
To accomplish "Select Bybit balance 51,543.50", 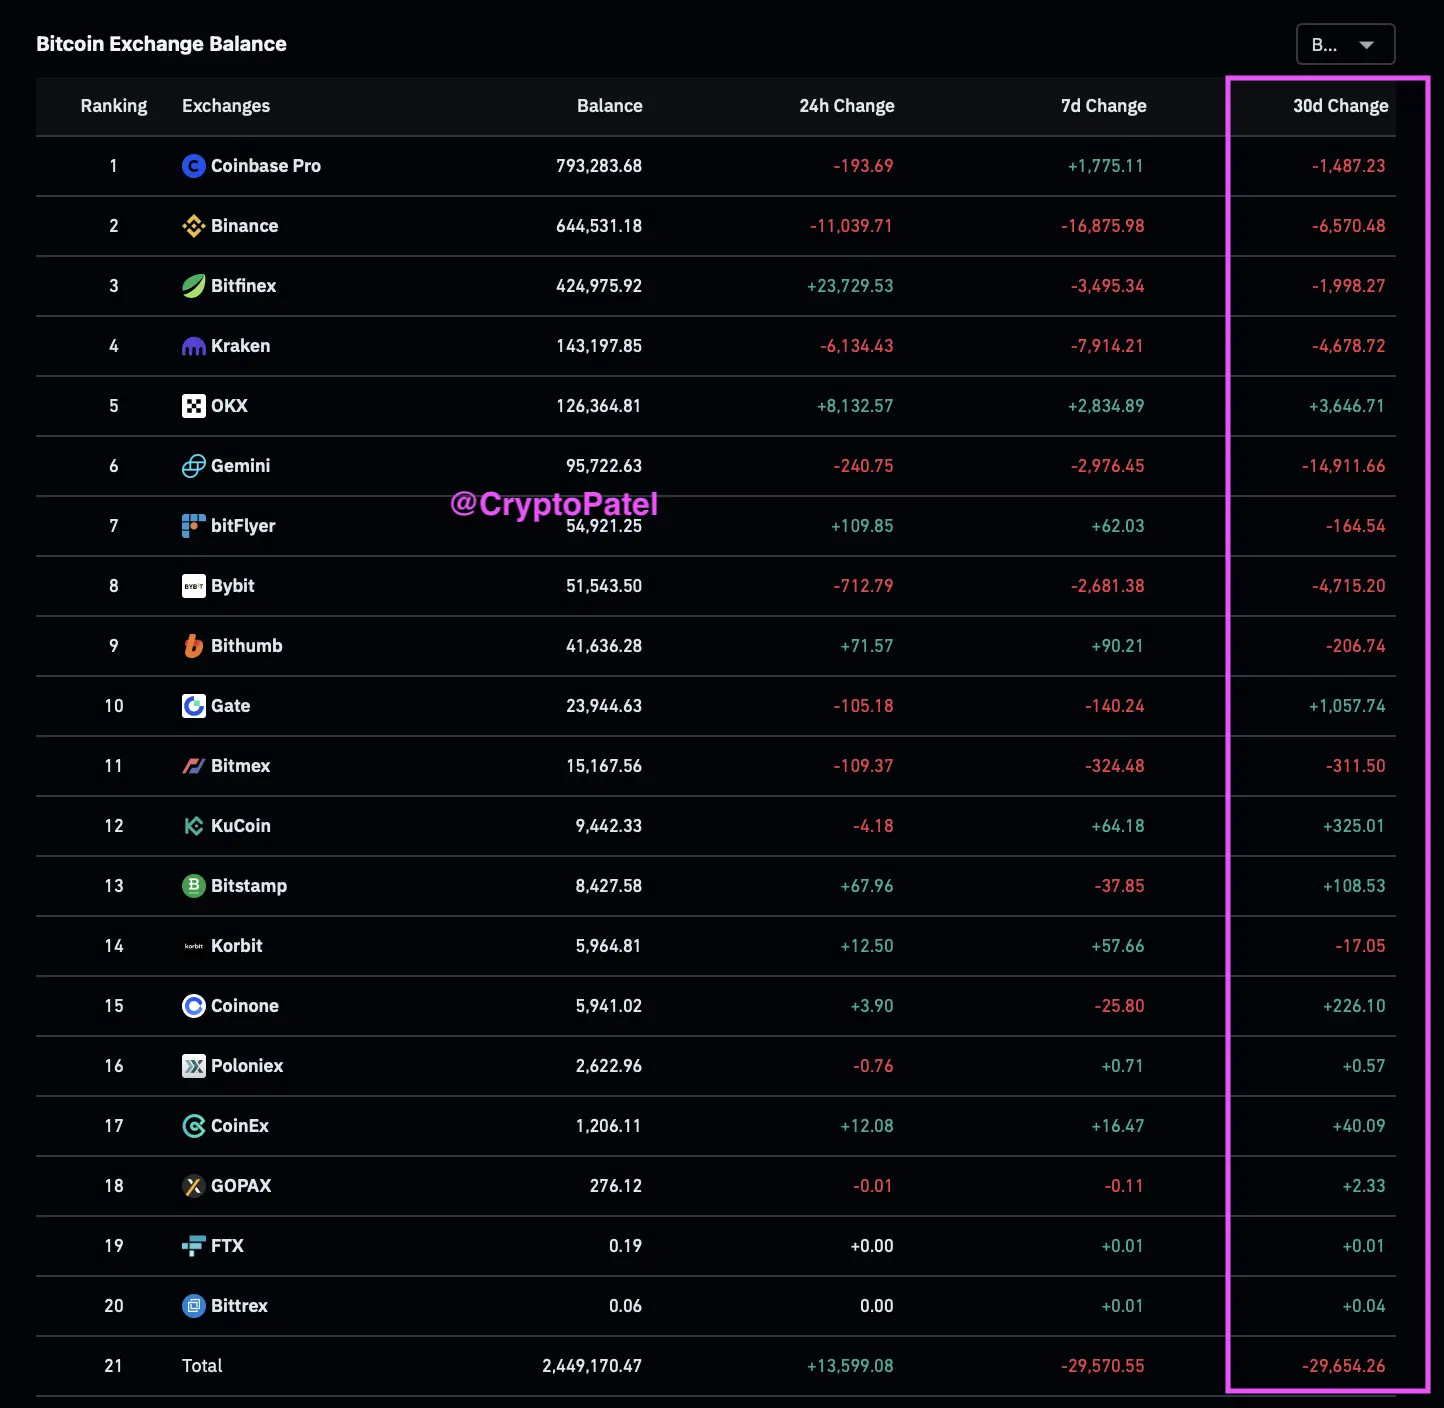I will [604, 586].
